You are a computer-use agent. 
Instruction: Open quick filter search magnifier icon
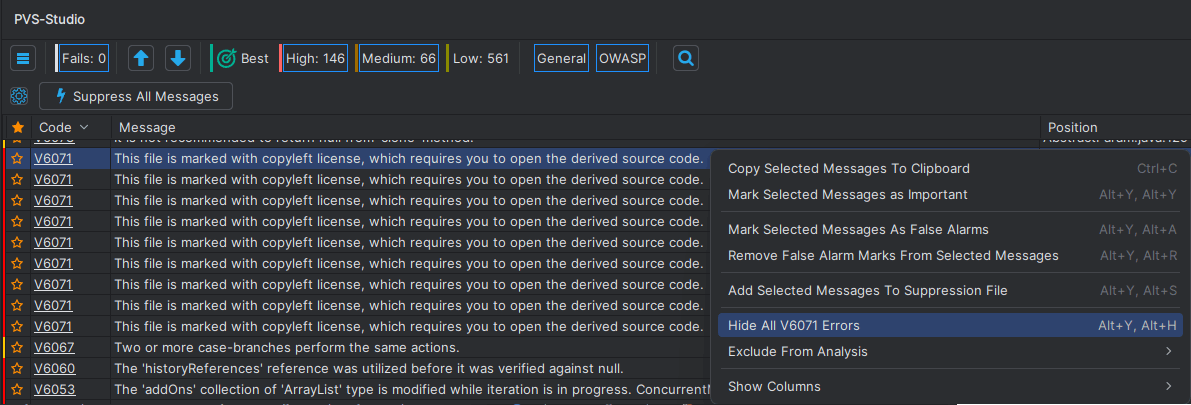click(685, 59)
